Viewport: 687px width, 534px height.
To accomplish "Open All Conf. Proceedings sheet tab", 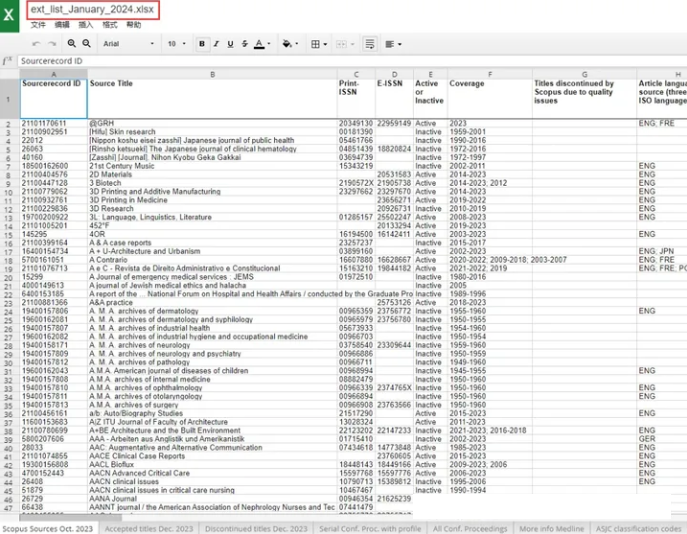I will [x=470, y=529].
